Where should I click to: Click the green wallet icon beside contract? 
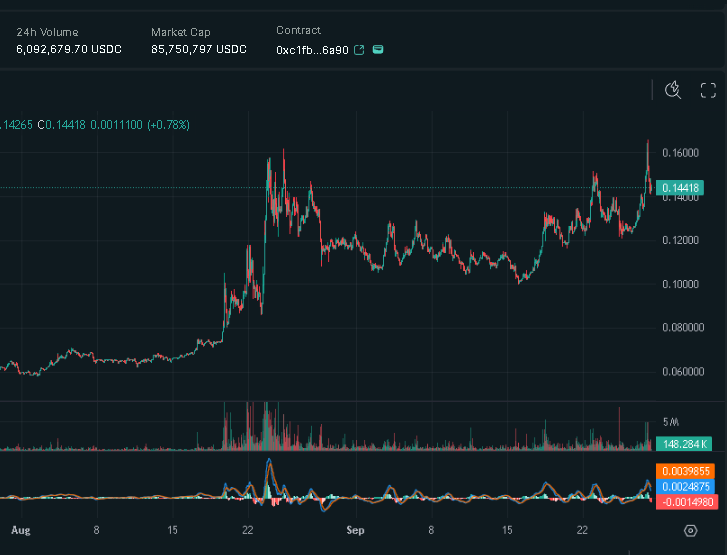378,50
